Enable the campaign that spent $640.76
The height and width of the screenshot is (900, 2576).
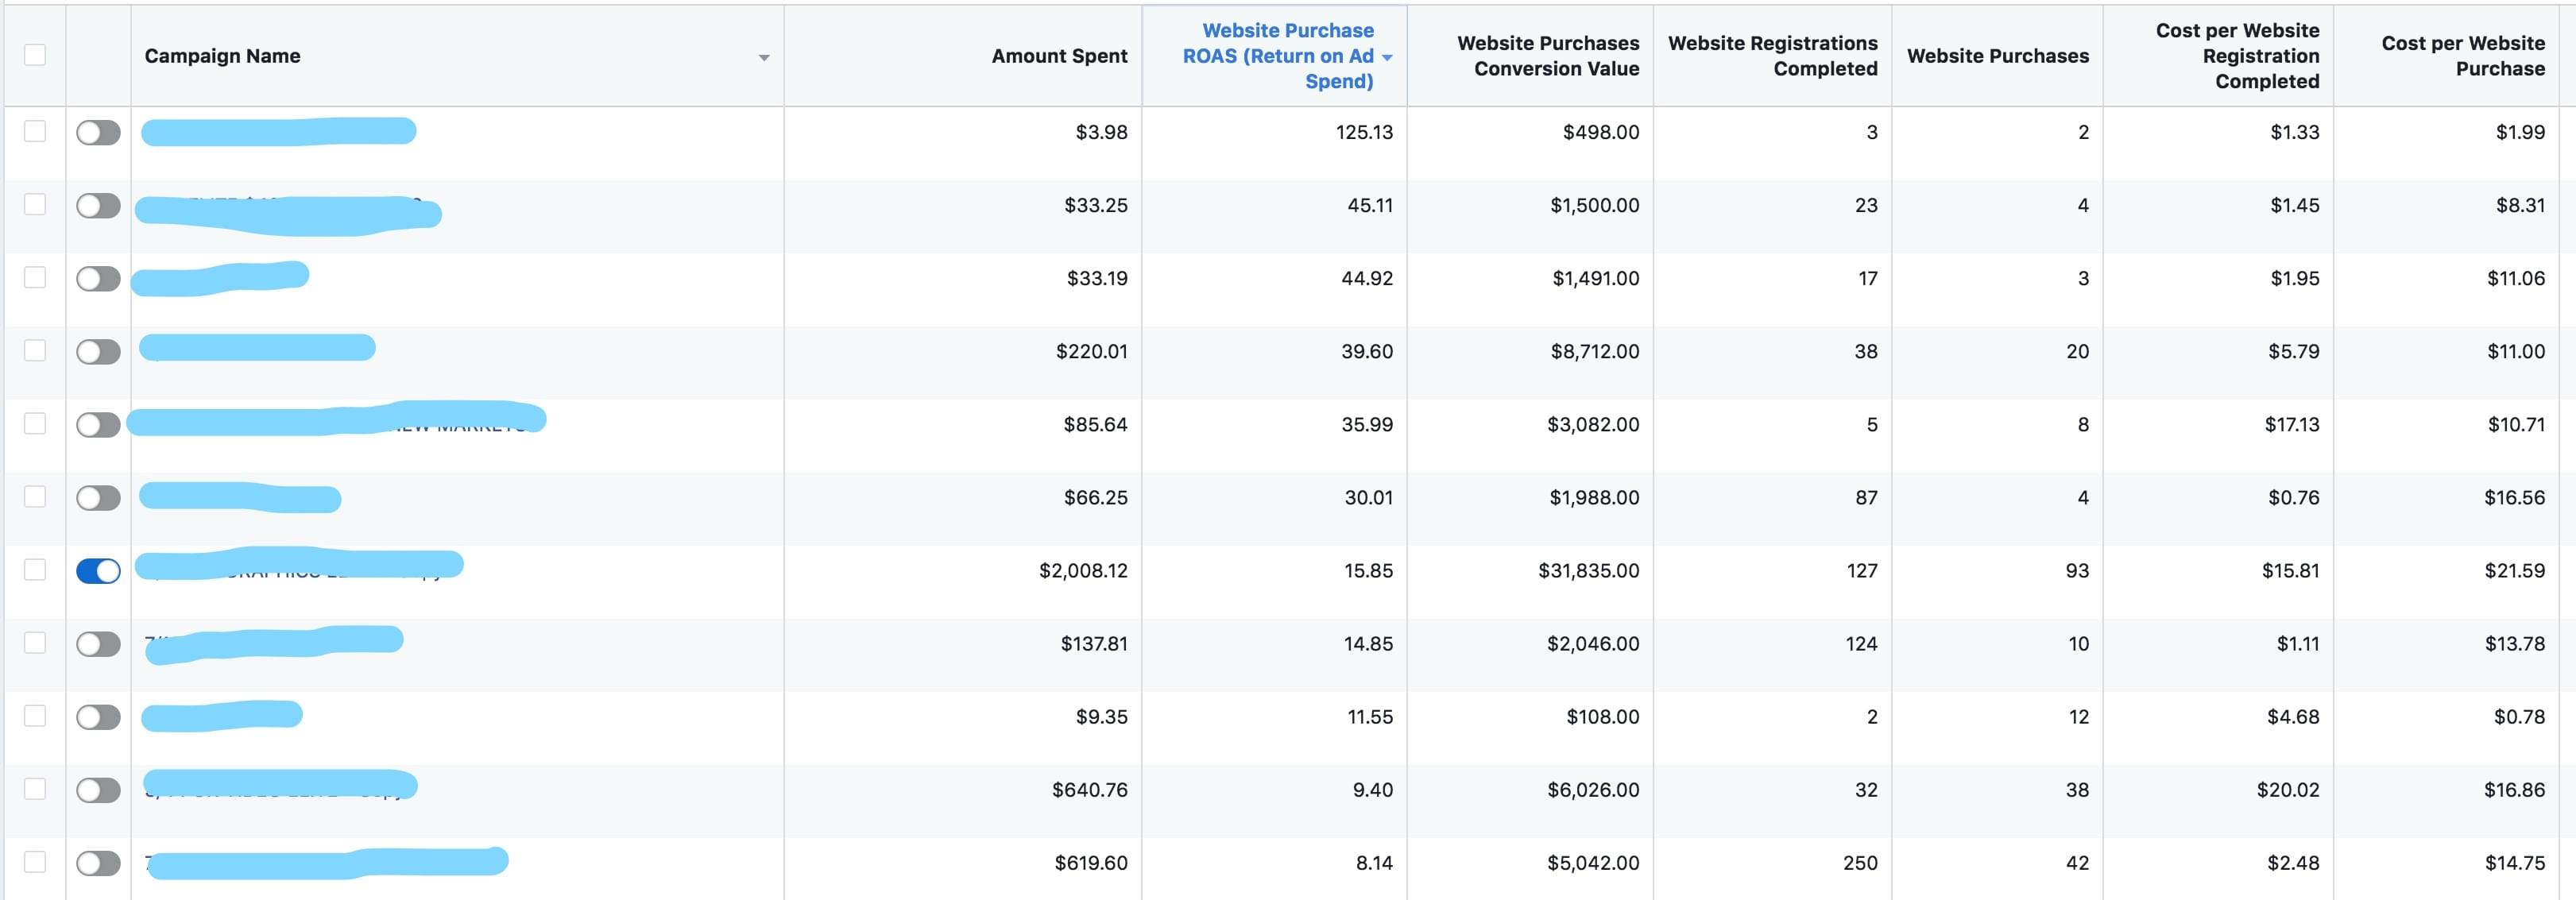pyautogui.click(x=98, y=790)
